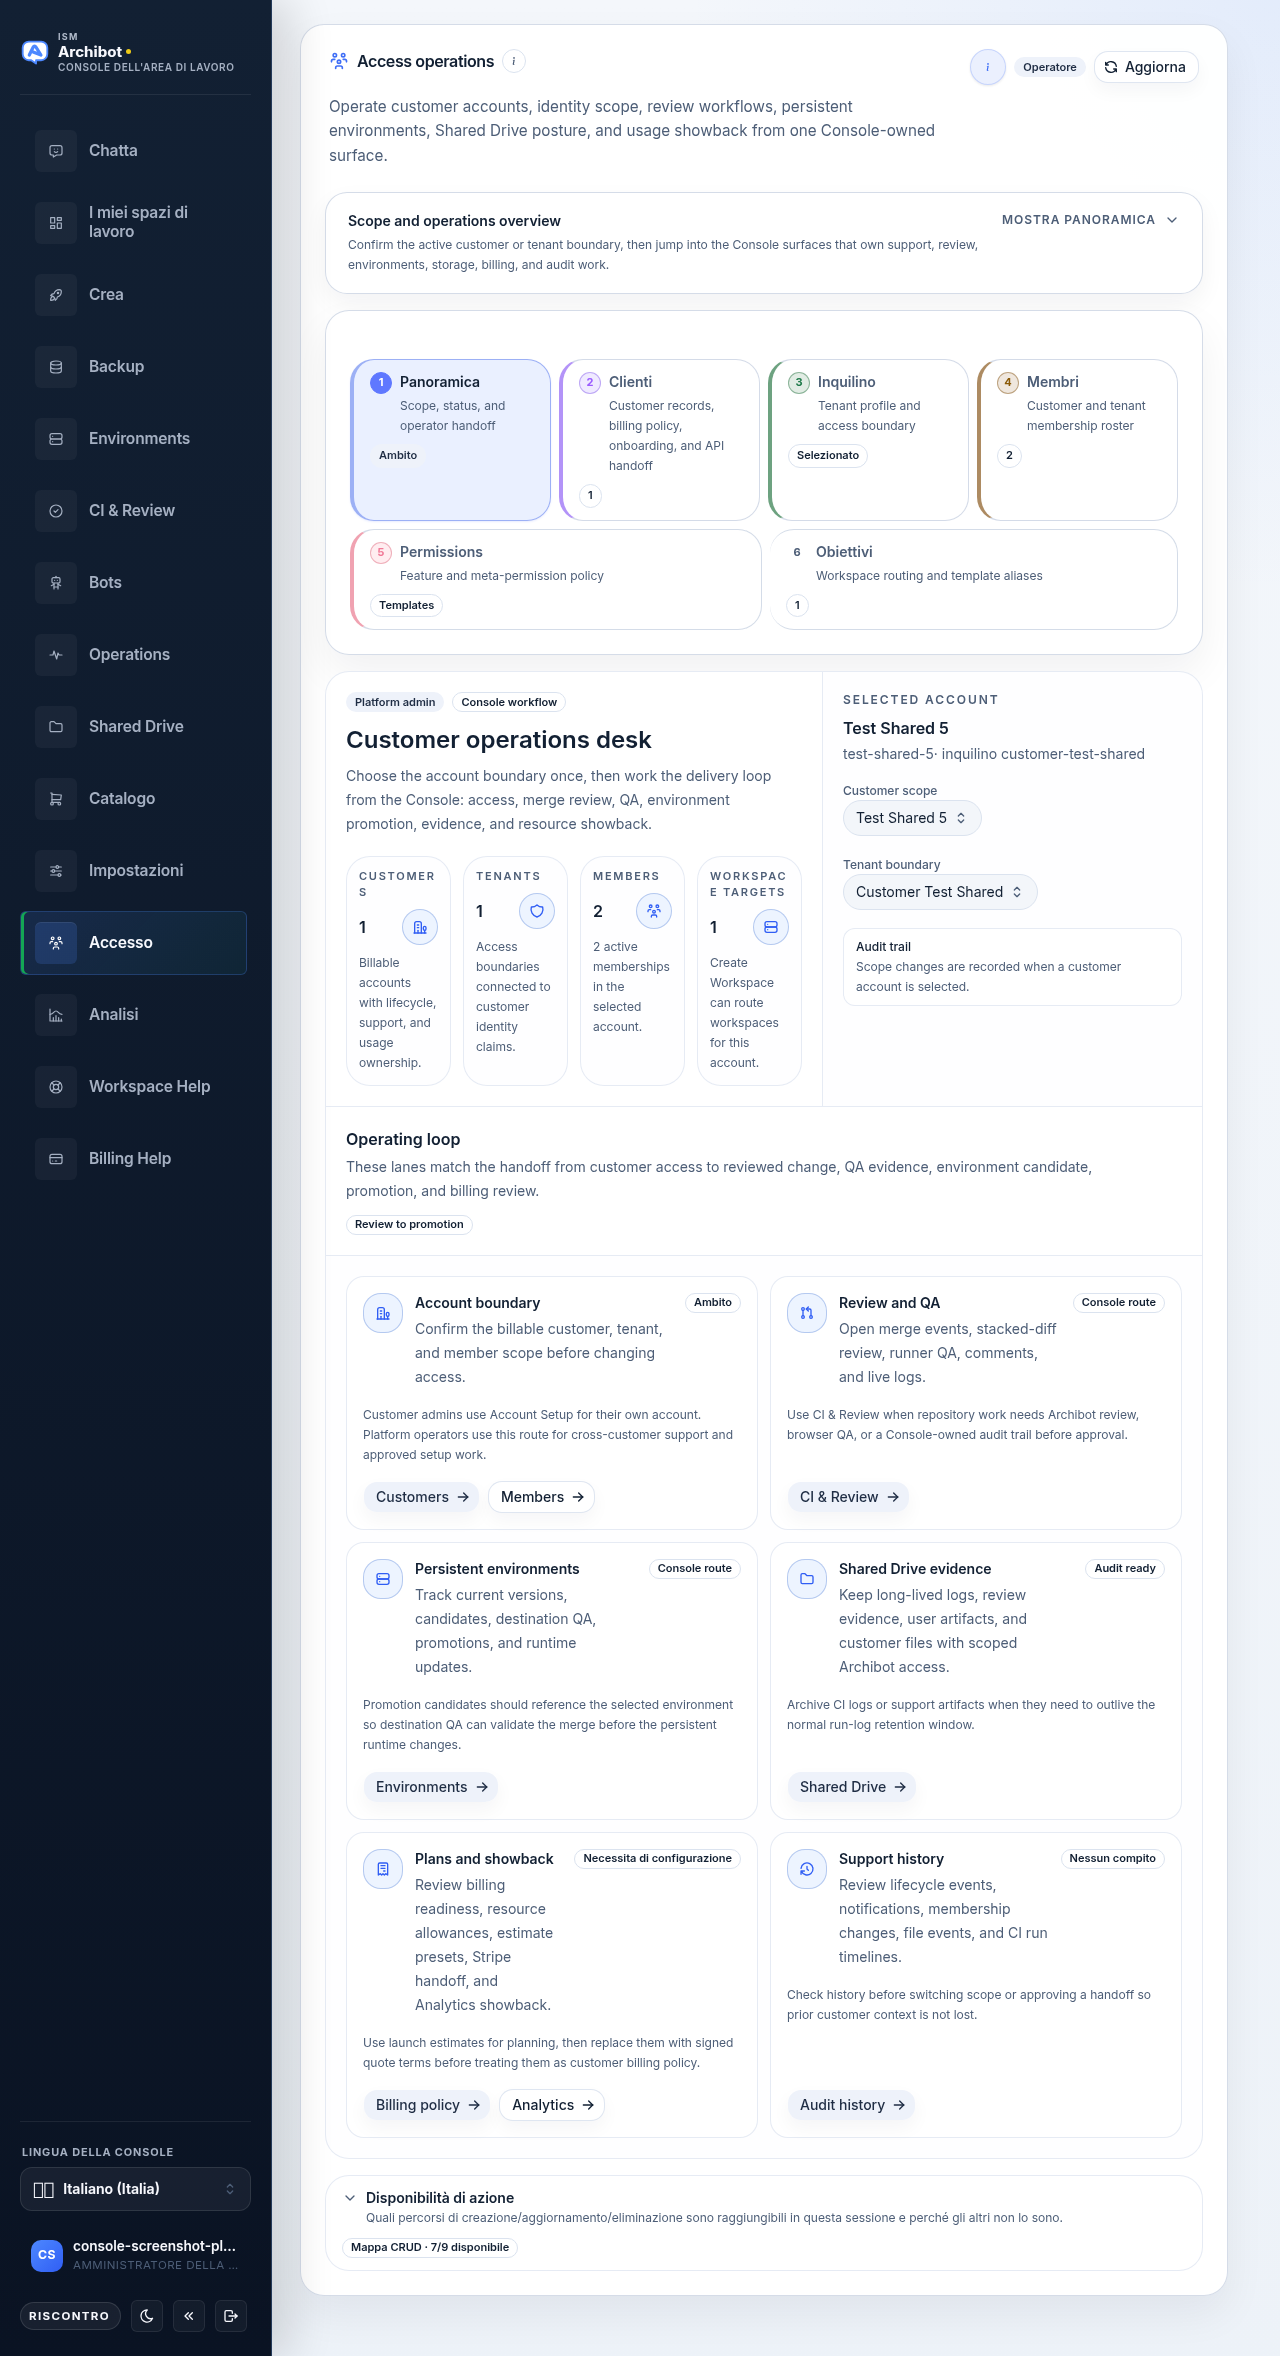Click the Audit ready badge
This screenshot has height=2356, width=1280.
pyautogui.click(x=1125, y=1568)
